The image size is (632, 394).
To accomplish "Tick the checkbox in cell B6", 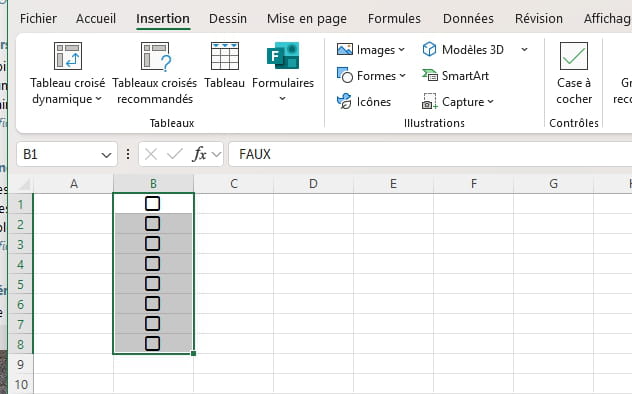I will (152, 303).
